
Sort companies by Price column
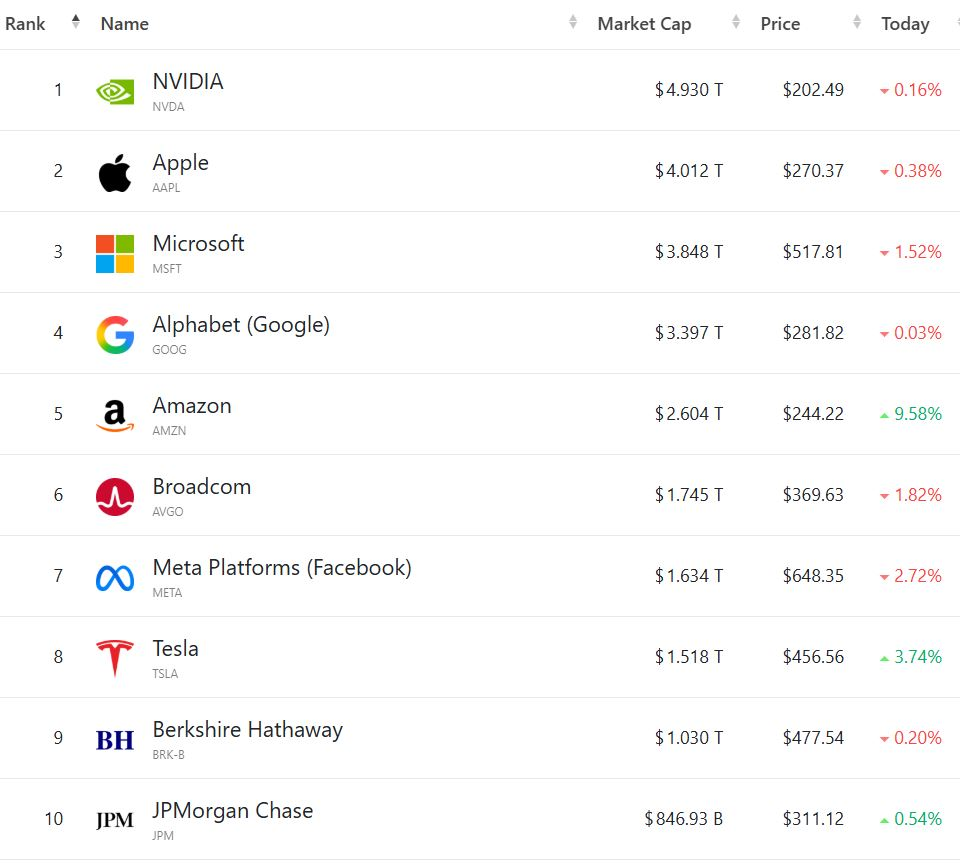pos(780,24)
